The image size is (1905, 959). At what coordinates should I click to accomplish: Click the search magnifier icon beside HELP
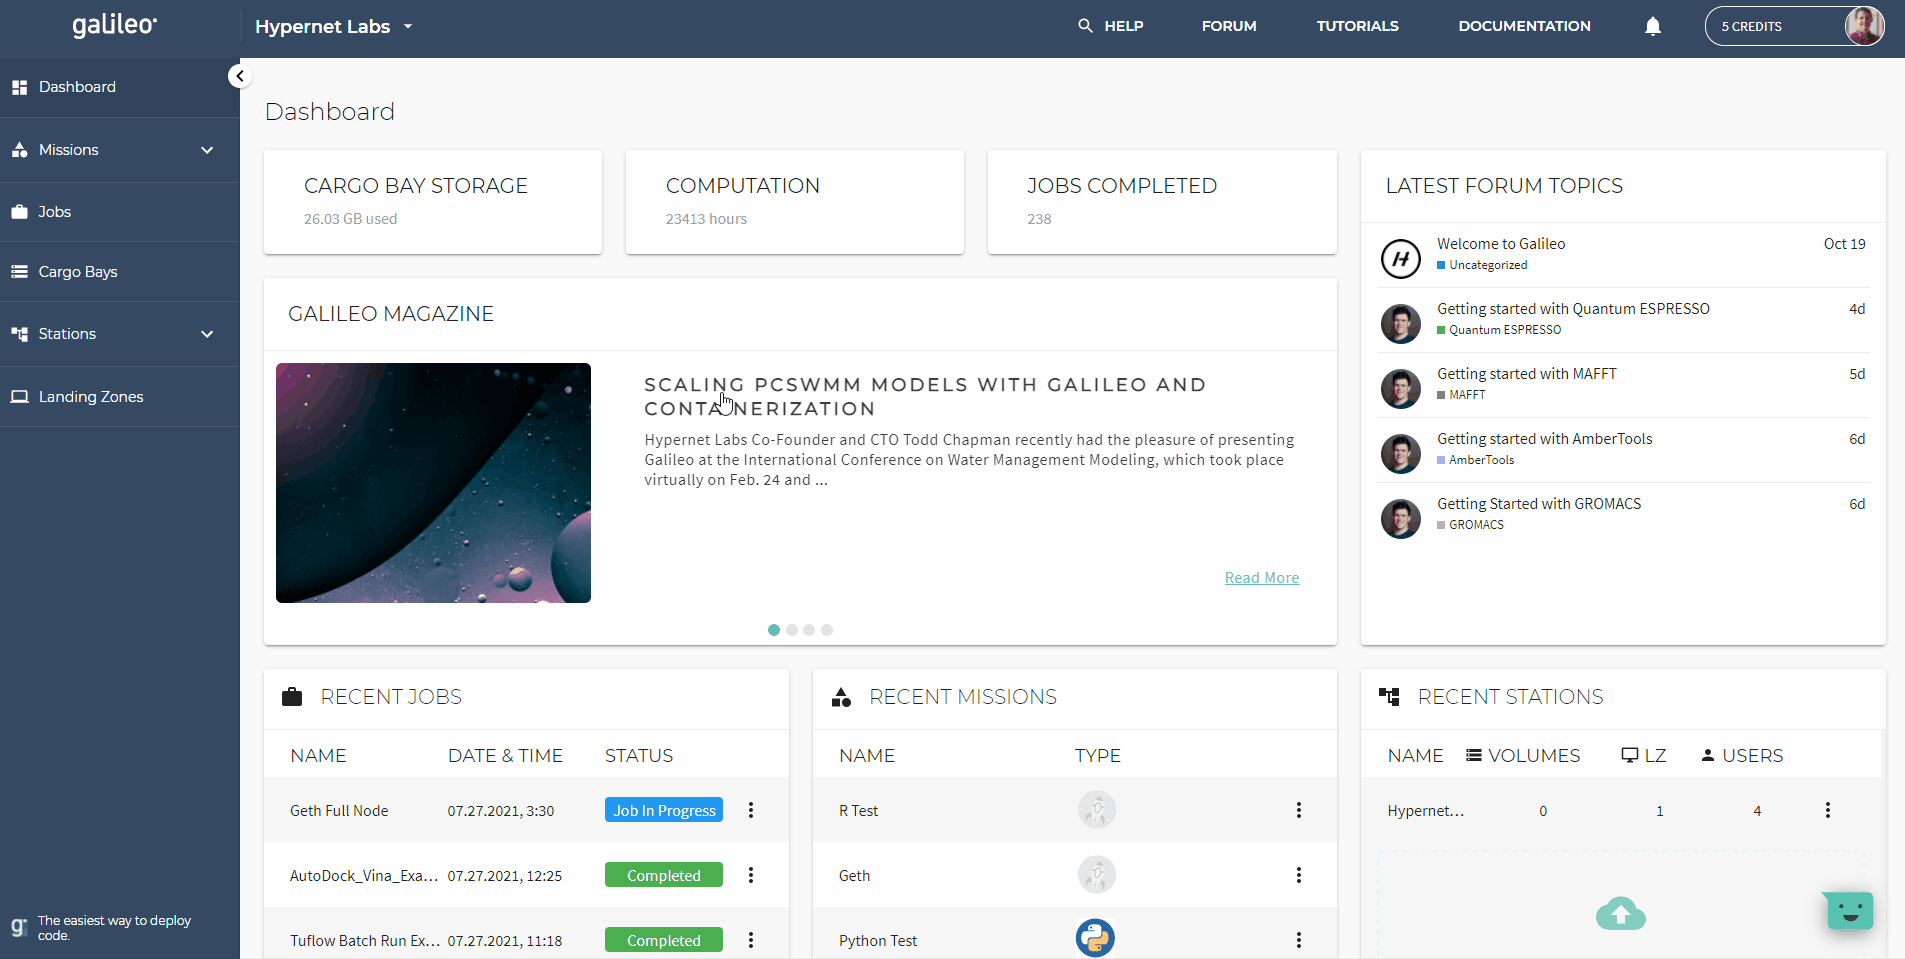(1085, 26)
